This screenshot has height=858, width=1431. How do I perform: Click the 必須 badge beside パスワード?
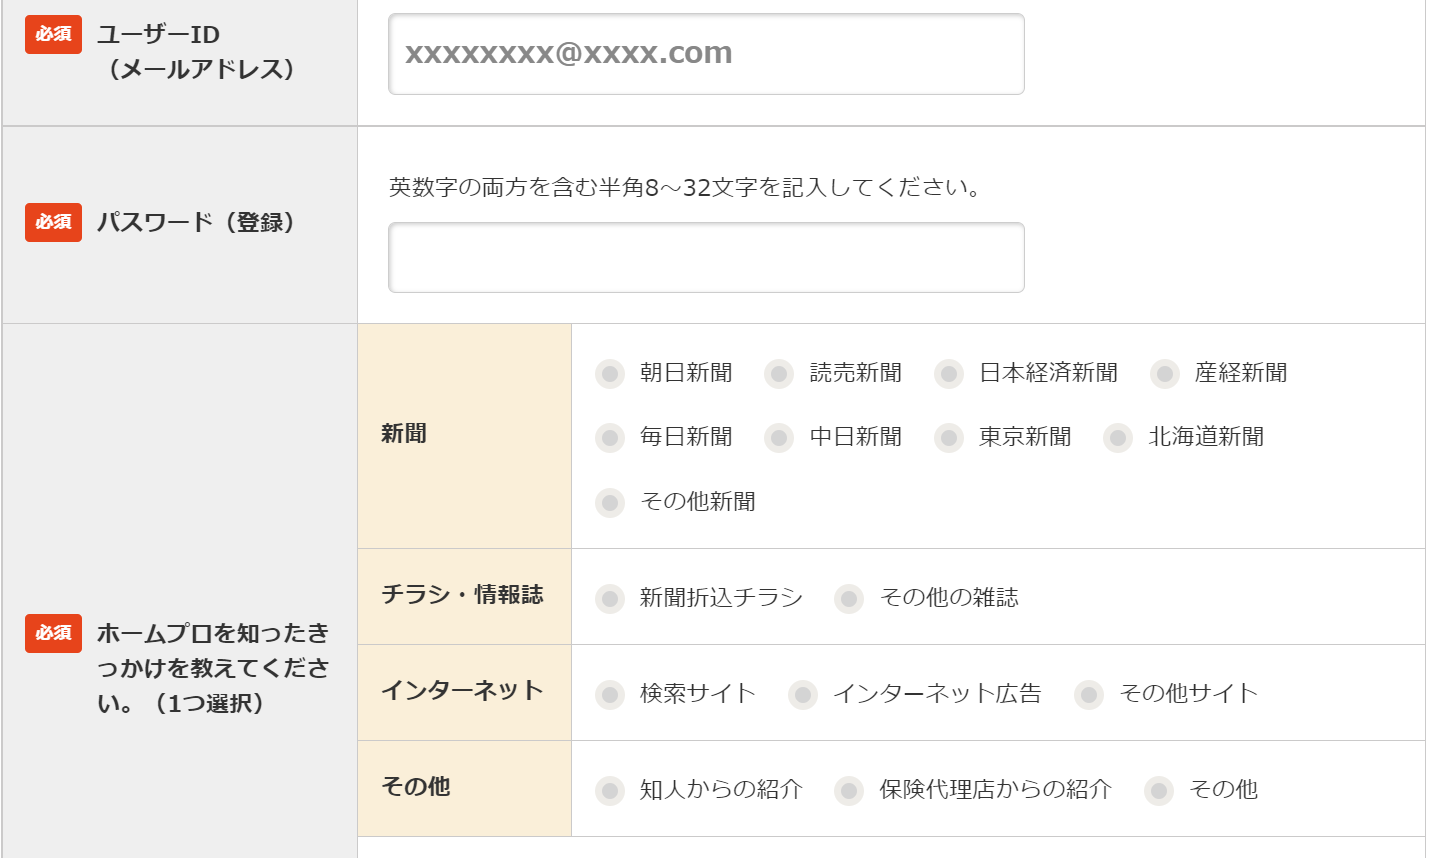[53, 222]
